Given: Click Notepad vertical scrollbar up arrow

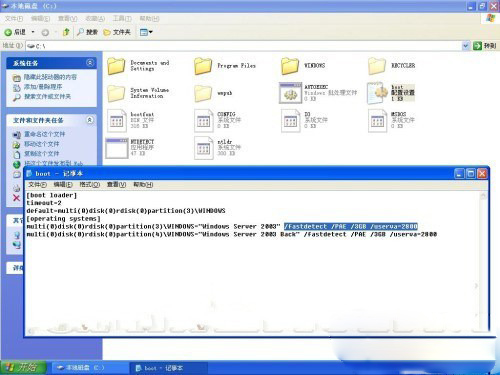Looking at the screenshot, I should (x=483, y=196).
